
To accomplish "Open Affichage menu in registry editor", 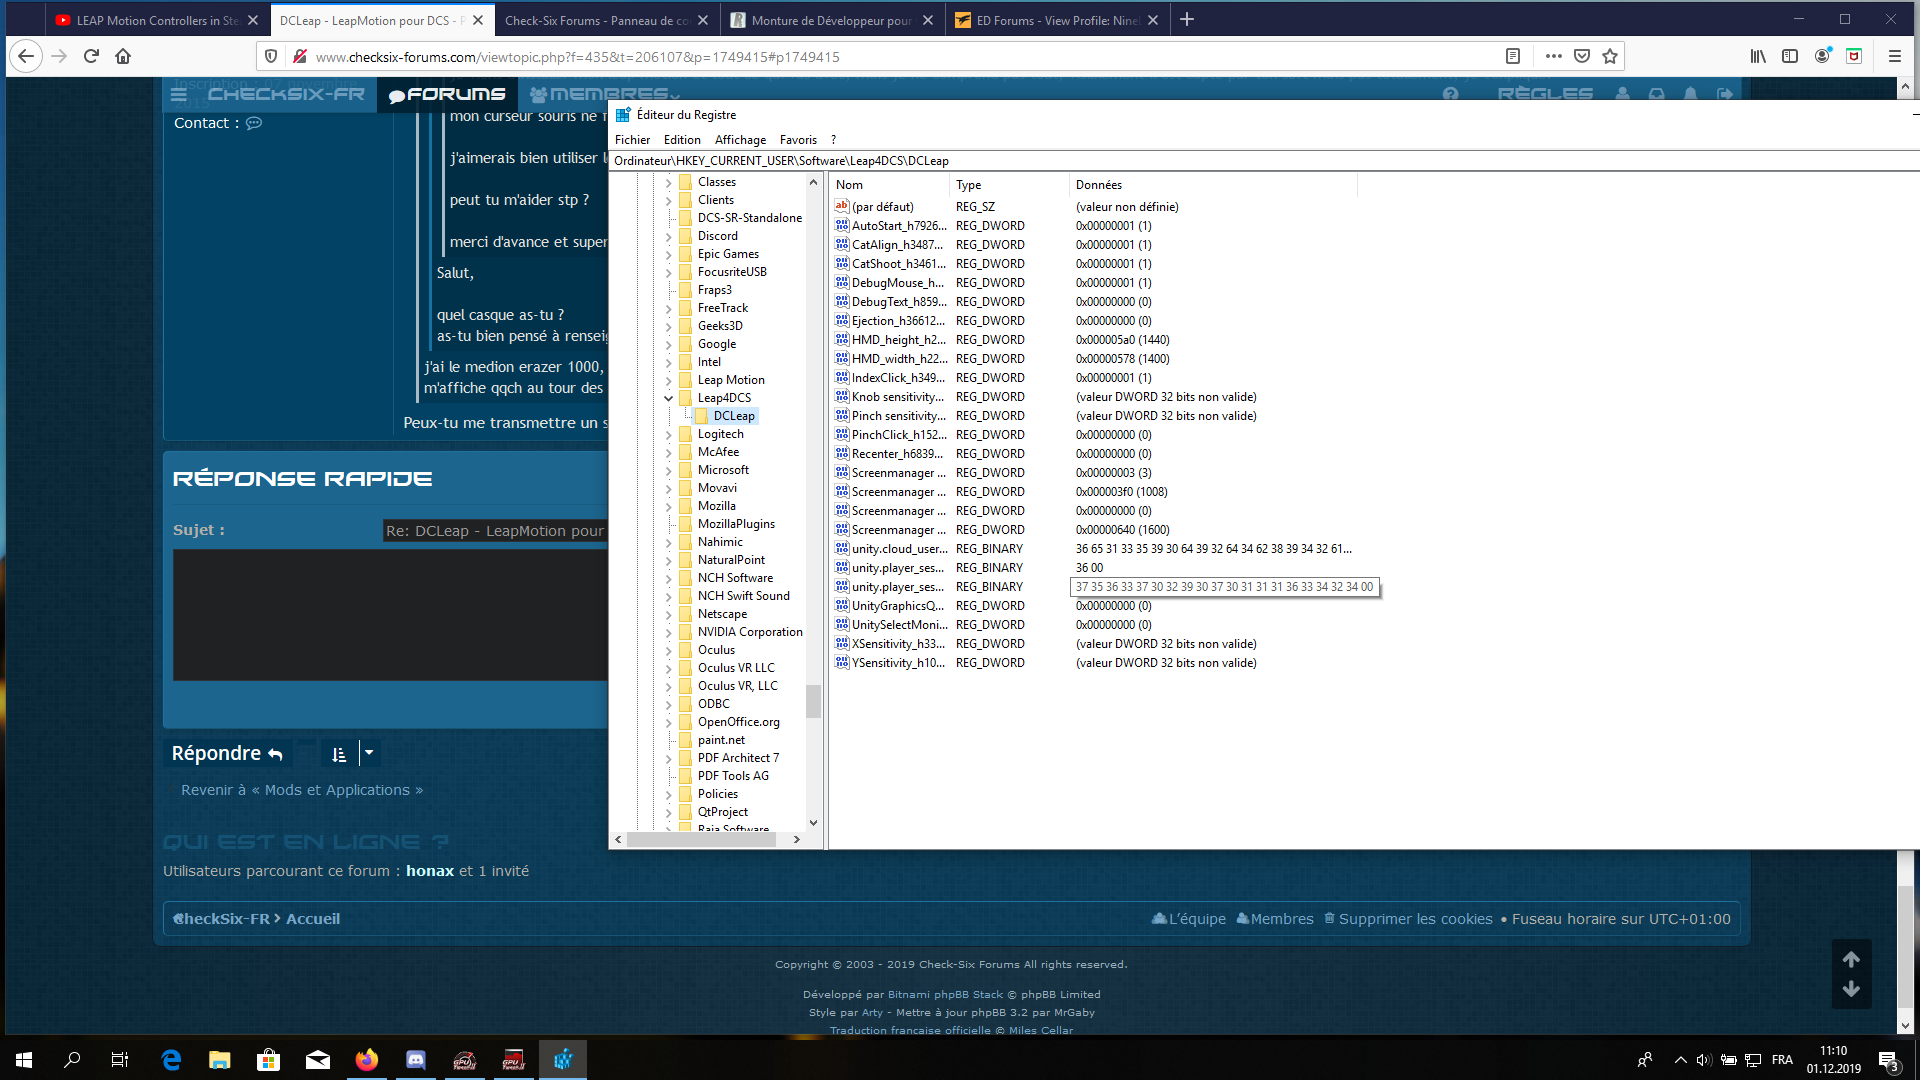I will pos(740,140).
